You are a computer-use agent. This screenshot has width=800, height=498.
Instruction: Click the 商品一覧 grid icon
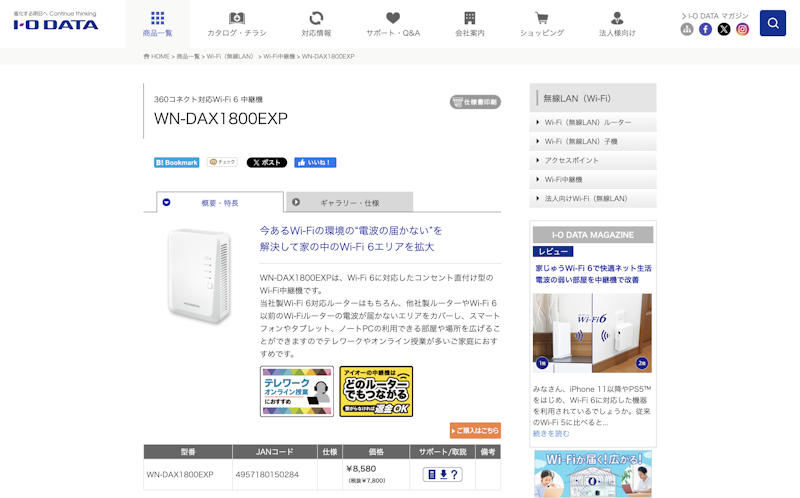tap(157, 18)
